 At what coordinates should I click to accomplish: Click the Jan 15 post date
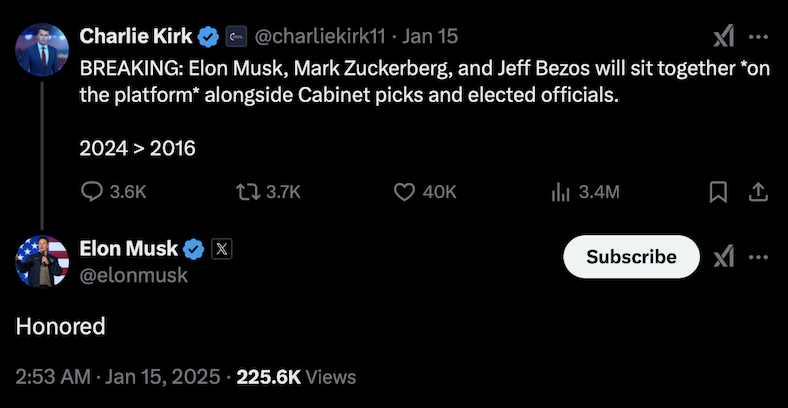tap(430, 37)
